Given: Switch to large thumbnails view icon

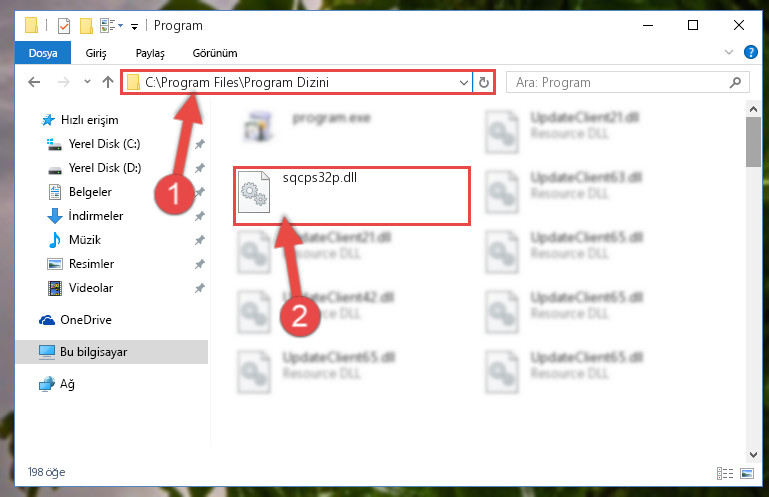Looking at the screenshot, I should tap(747, 473).
